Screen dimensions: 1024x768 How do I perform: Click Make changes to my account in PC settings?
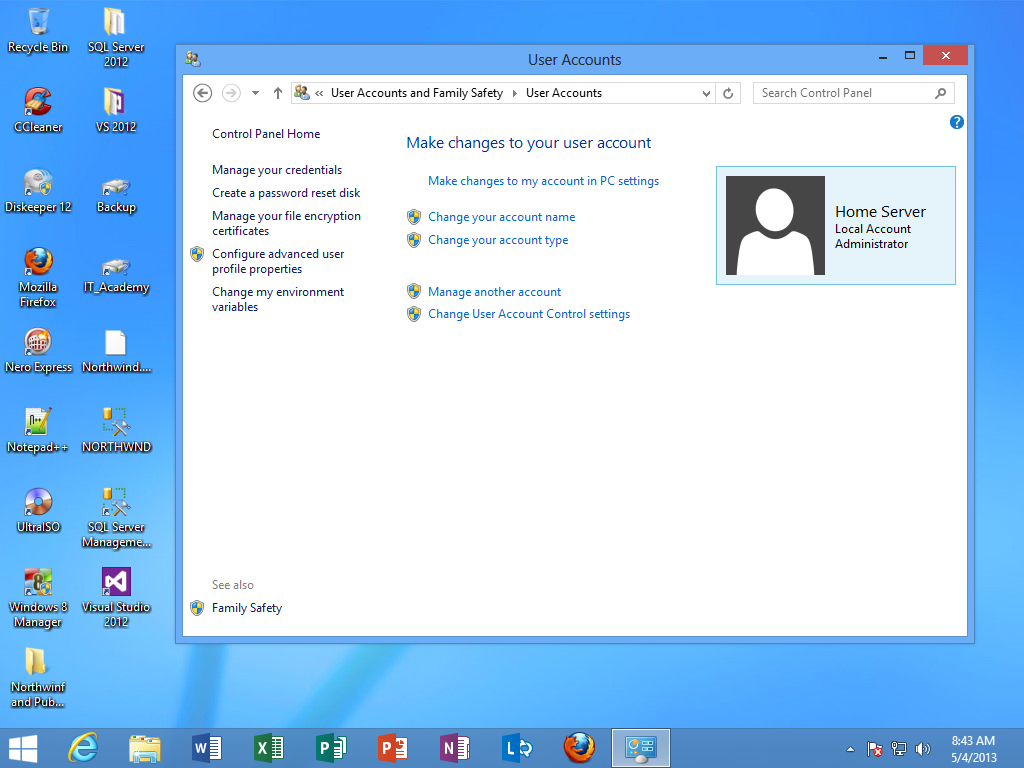tap(543, 181)
